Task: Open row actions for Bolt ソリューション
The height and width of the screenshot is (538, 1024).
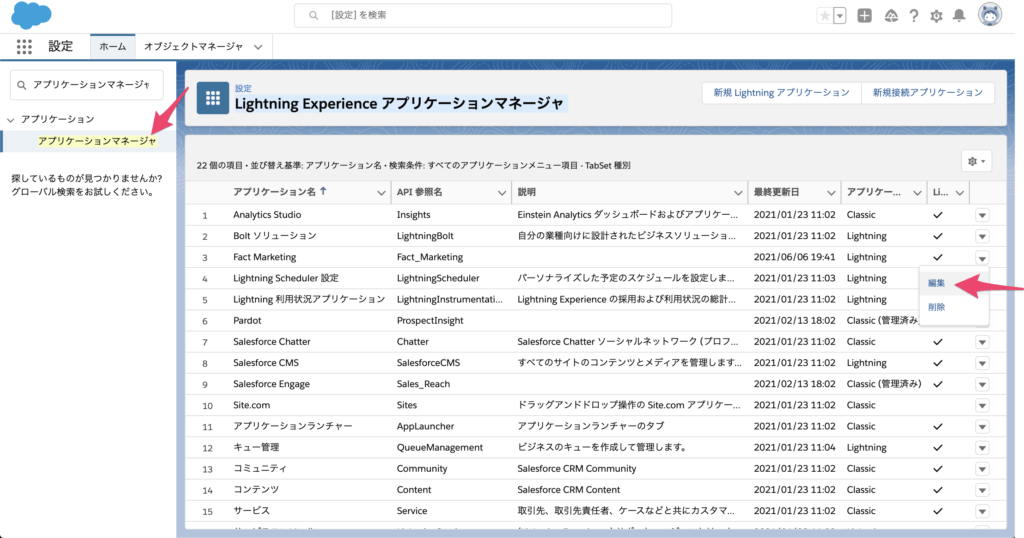Action: (982, 236)
